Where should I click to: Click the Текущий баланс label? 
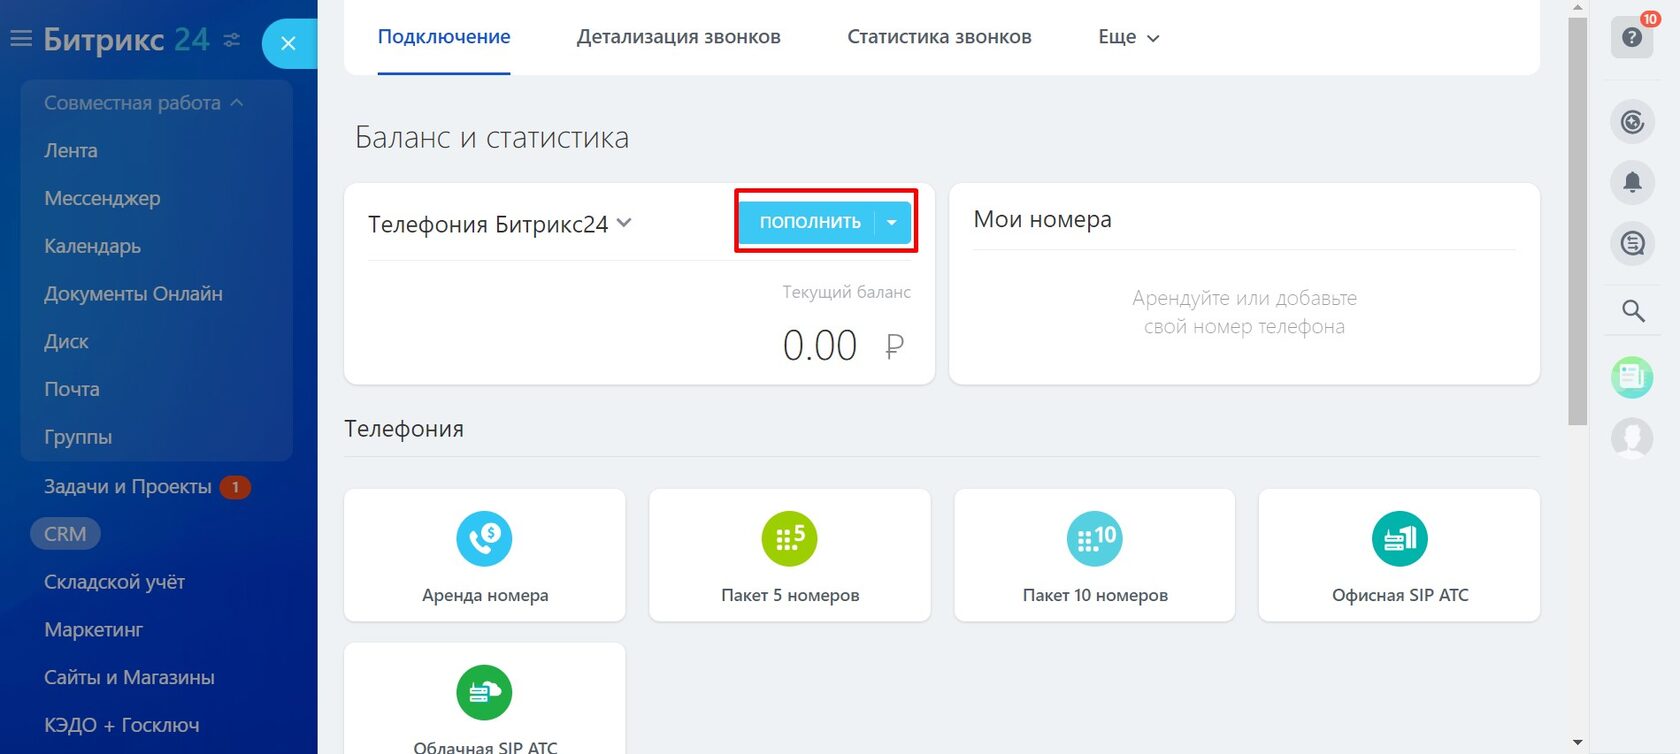(846, 292)
